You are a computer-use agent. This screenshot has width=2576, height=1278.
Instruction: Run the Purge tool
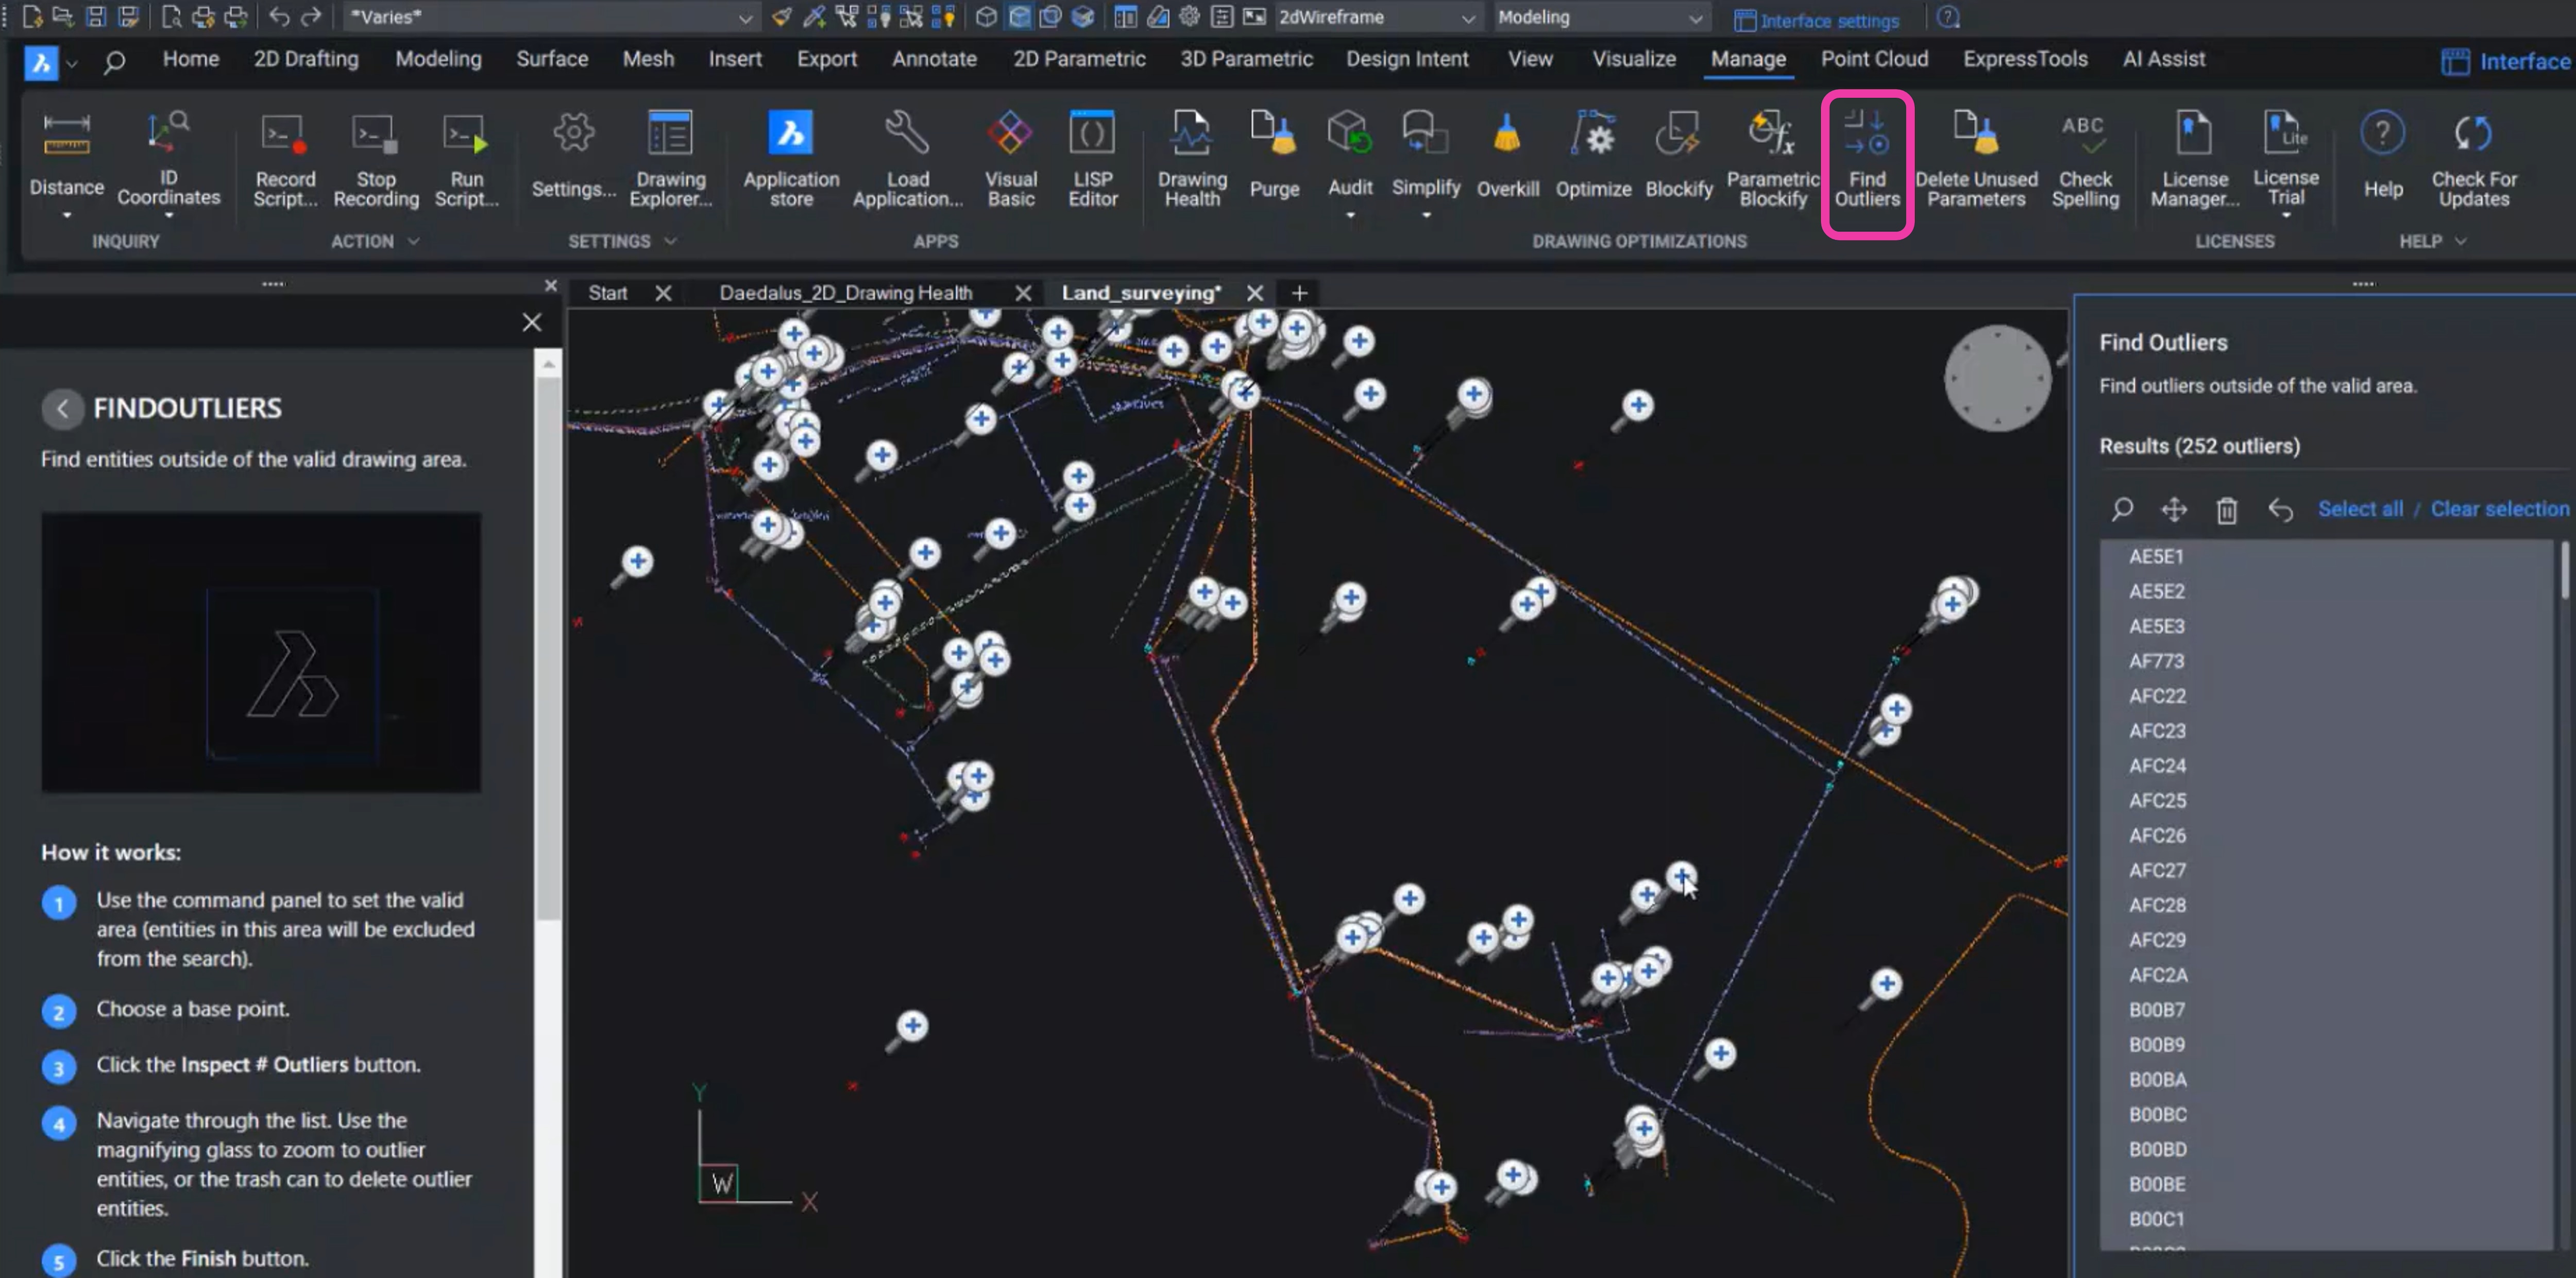1275,155
